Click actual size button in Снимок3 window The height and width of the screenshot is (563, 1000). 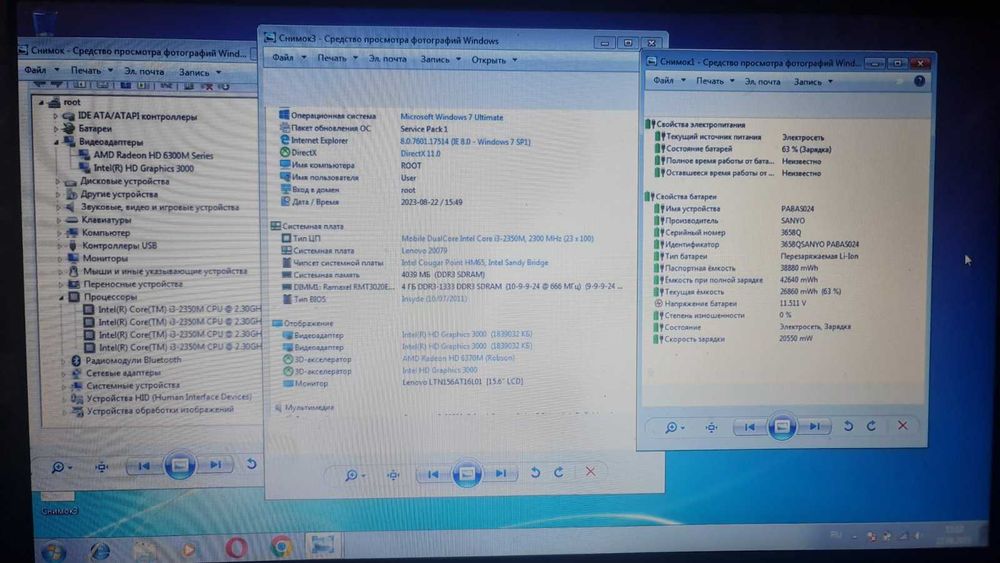click(x=393, y=475)
